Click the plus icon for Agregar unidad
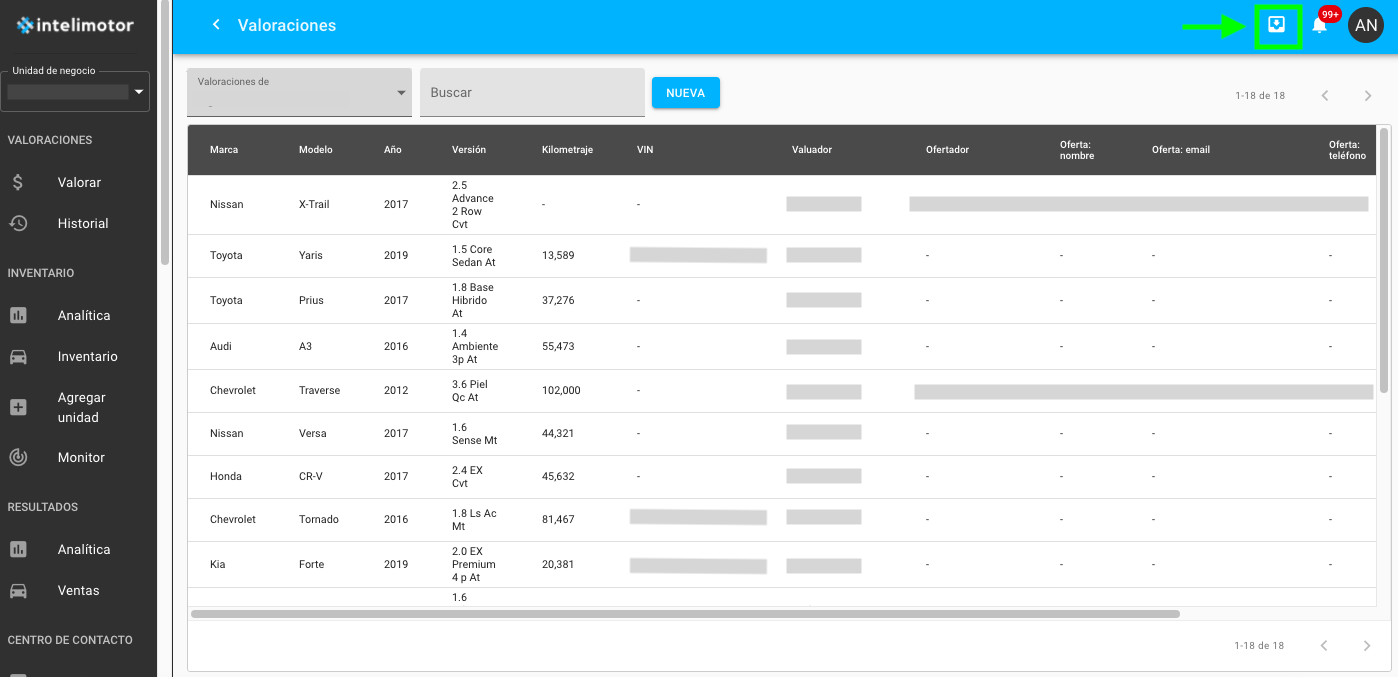Image resolution: width=1398 pixels, height=677 pixels. [18, 407]
